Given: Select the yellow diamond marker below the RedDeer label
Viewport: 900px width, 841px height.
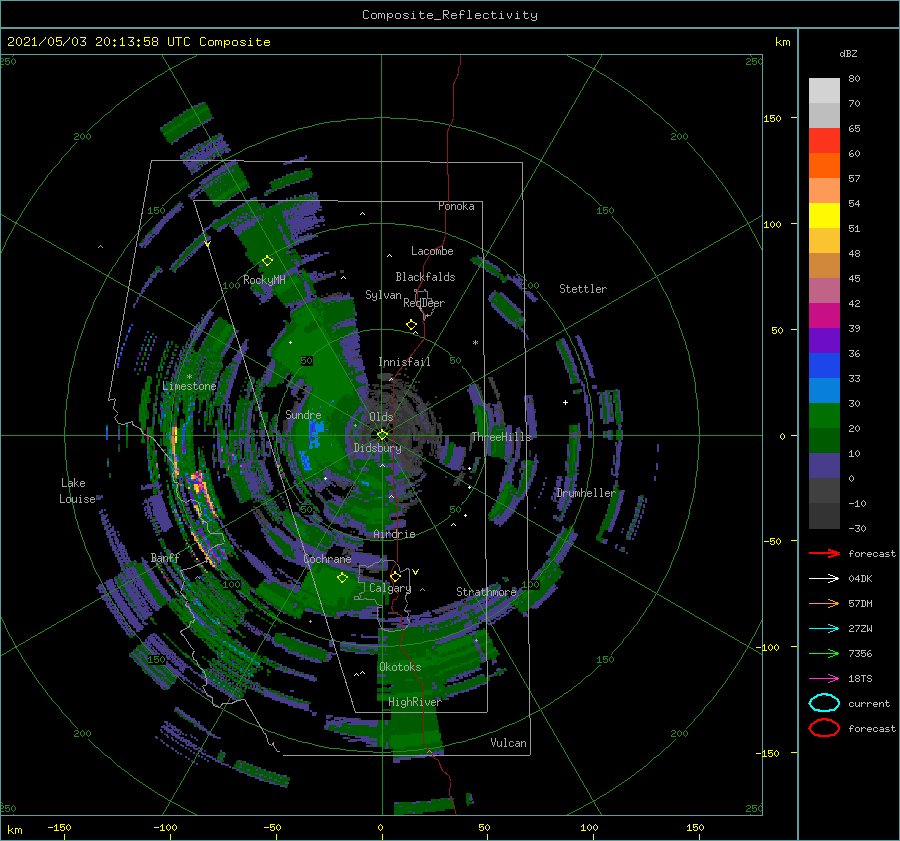Looking at the screenshot, I should pyautogui.click(x=412, y=325).
